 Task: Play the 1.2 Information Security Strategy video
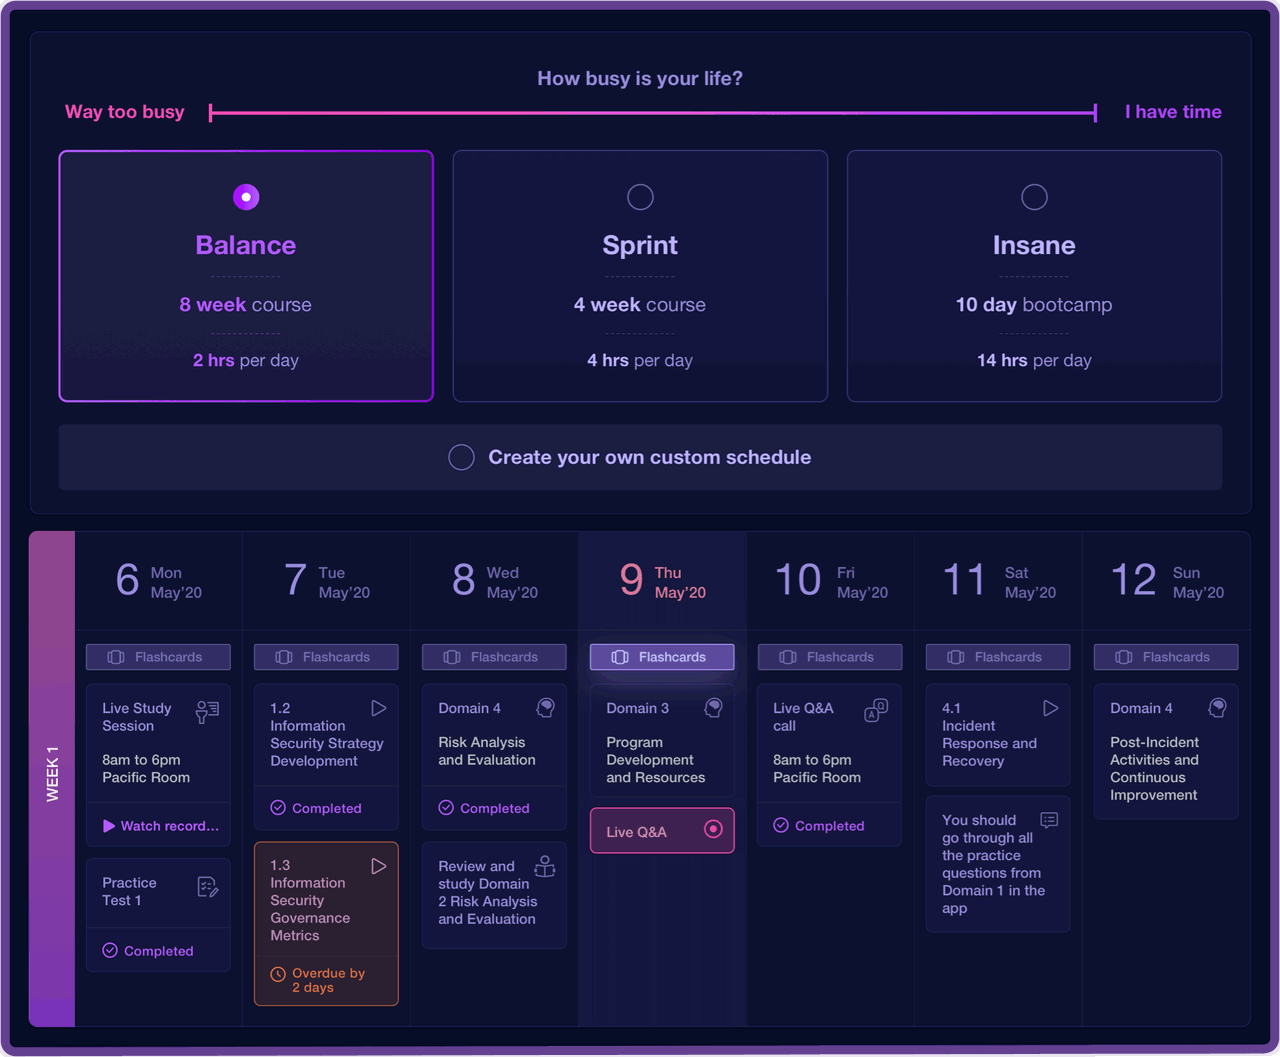coord(379,708)
